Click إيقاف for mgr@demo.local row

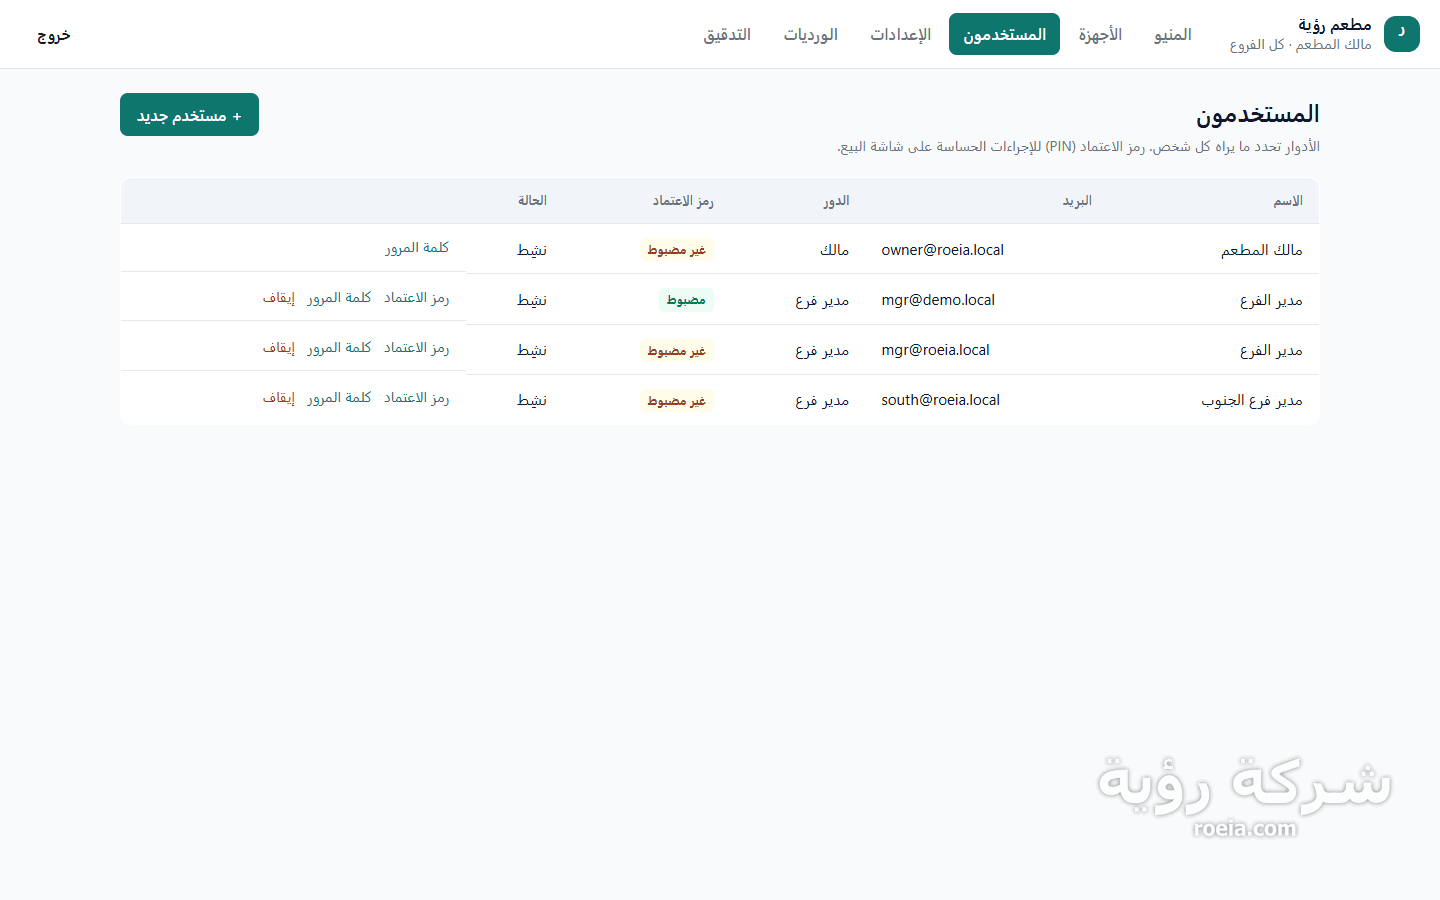[279, 297]
